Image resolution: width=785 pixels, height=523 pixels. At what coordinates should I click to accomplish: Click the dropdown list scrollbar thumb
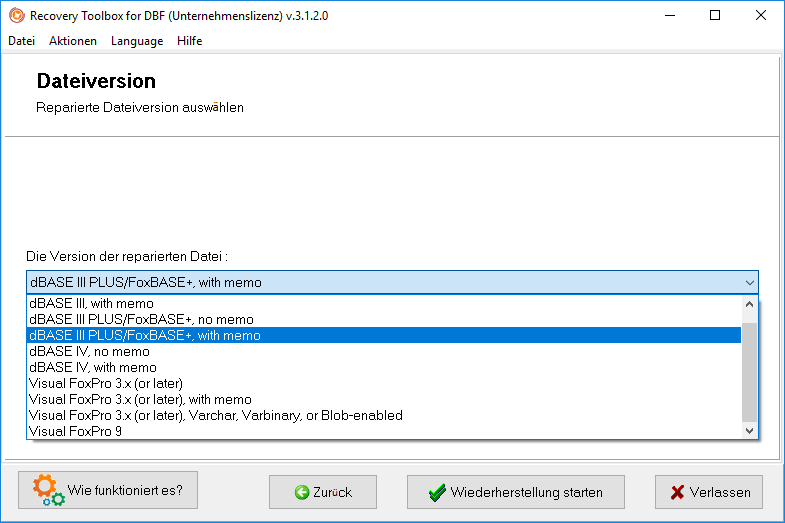click(x=749, y=372)
